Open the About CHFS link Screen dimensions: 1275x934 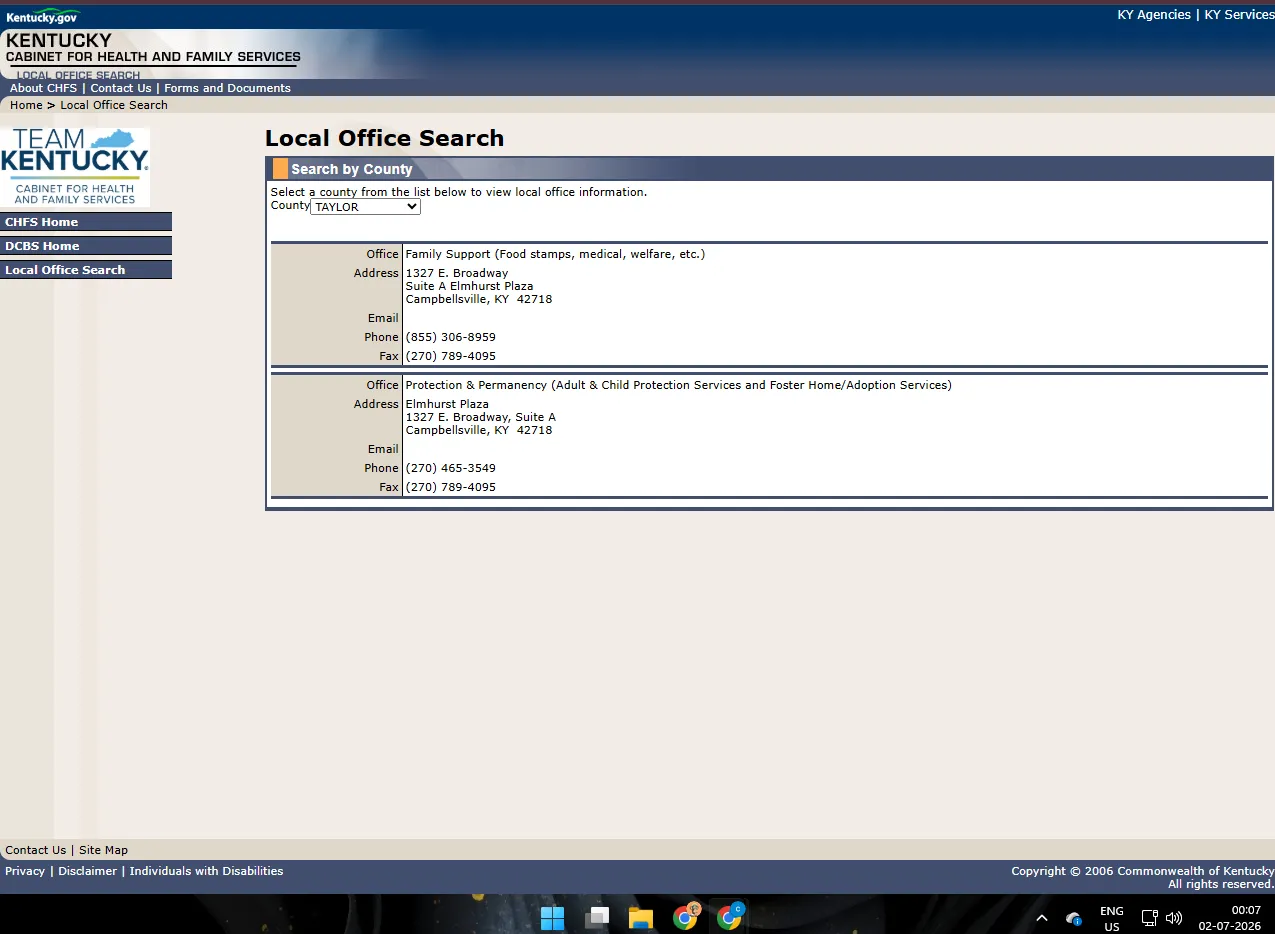click(x=43, y=88)
